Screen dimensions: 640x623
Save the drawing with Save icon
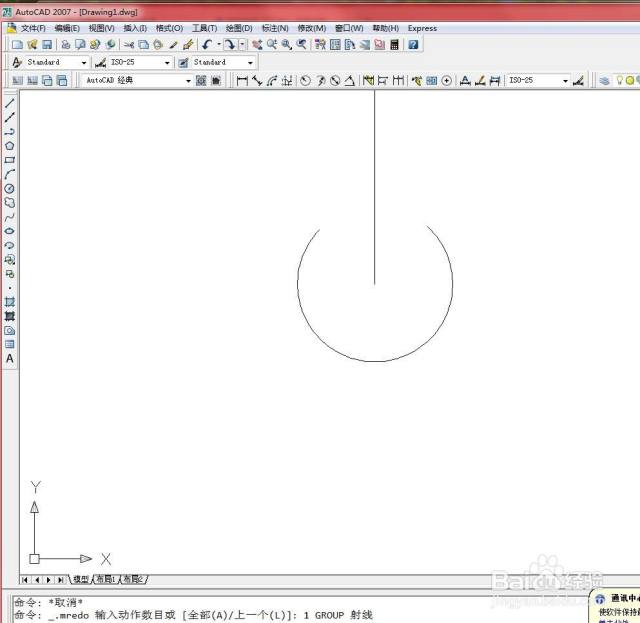coord(47,44)
